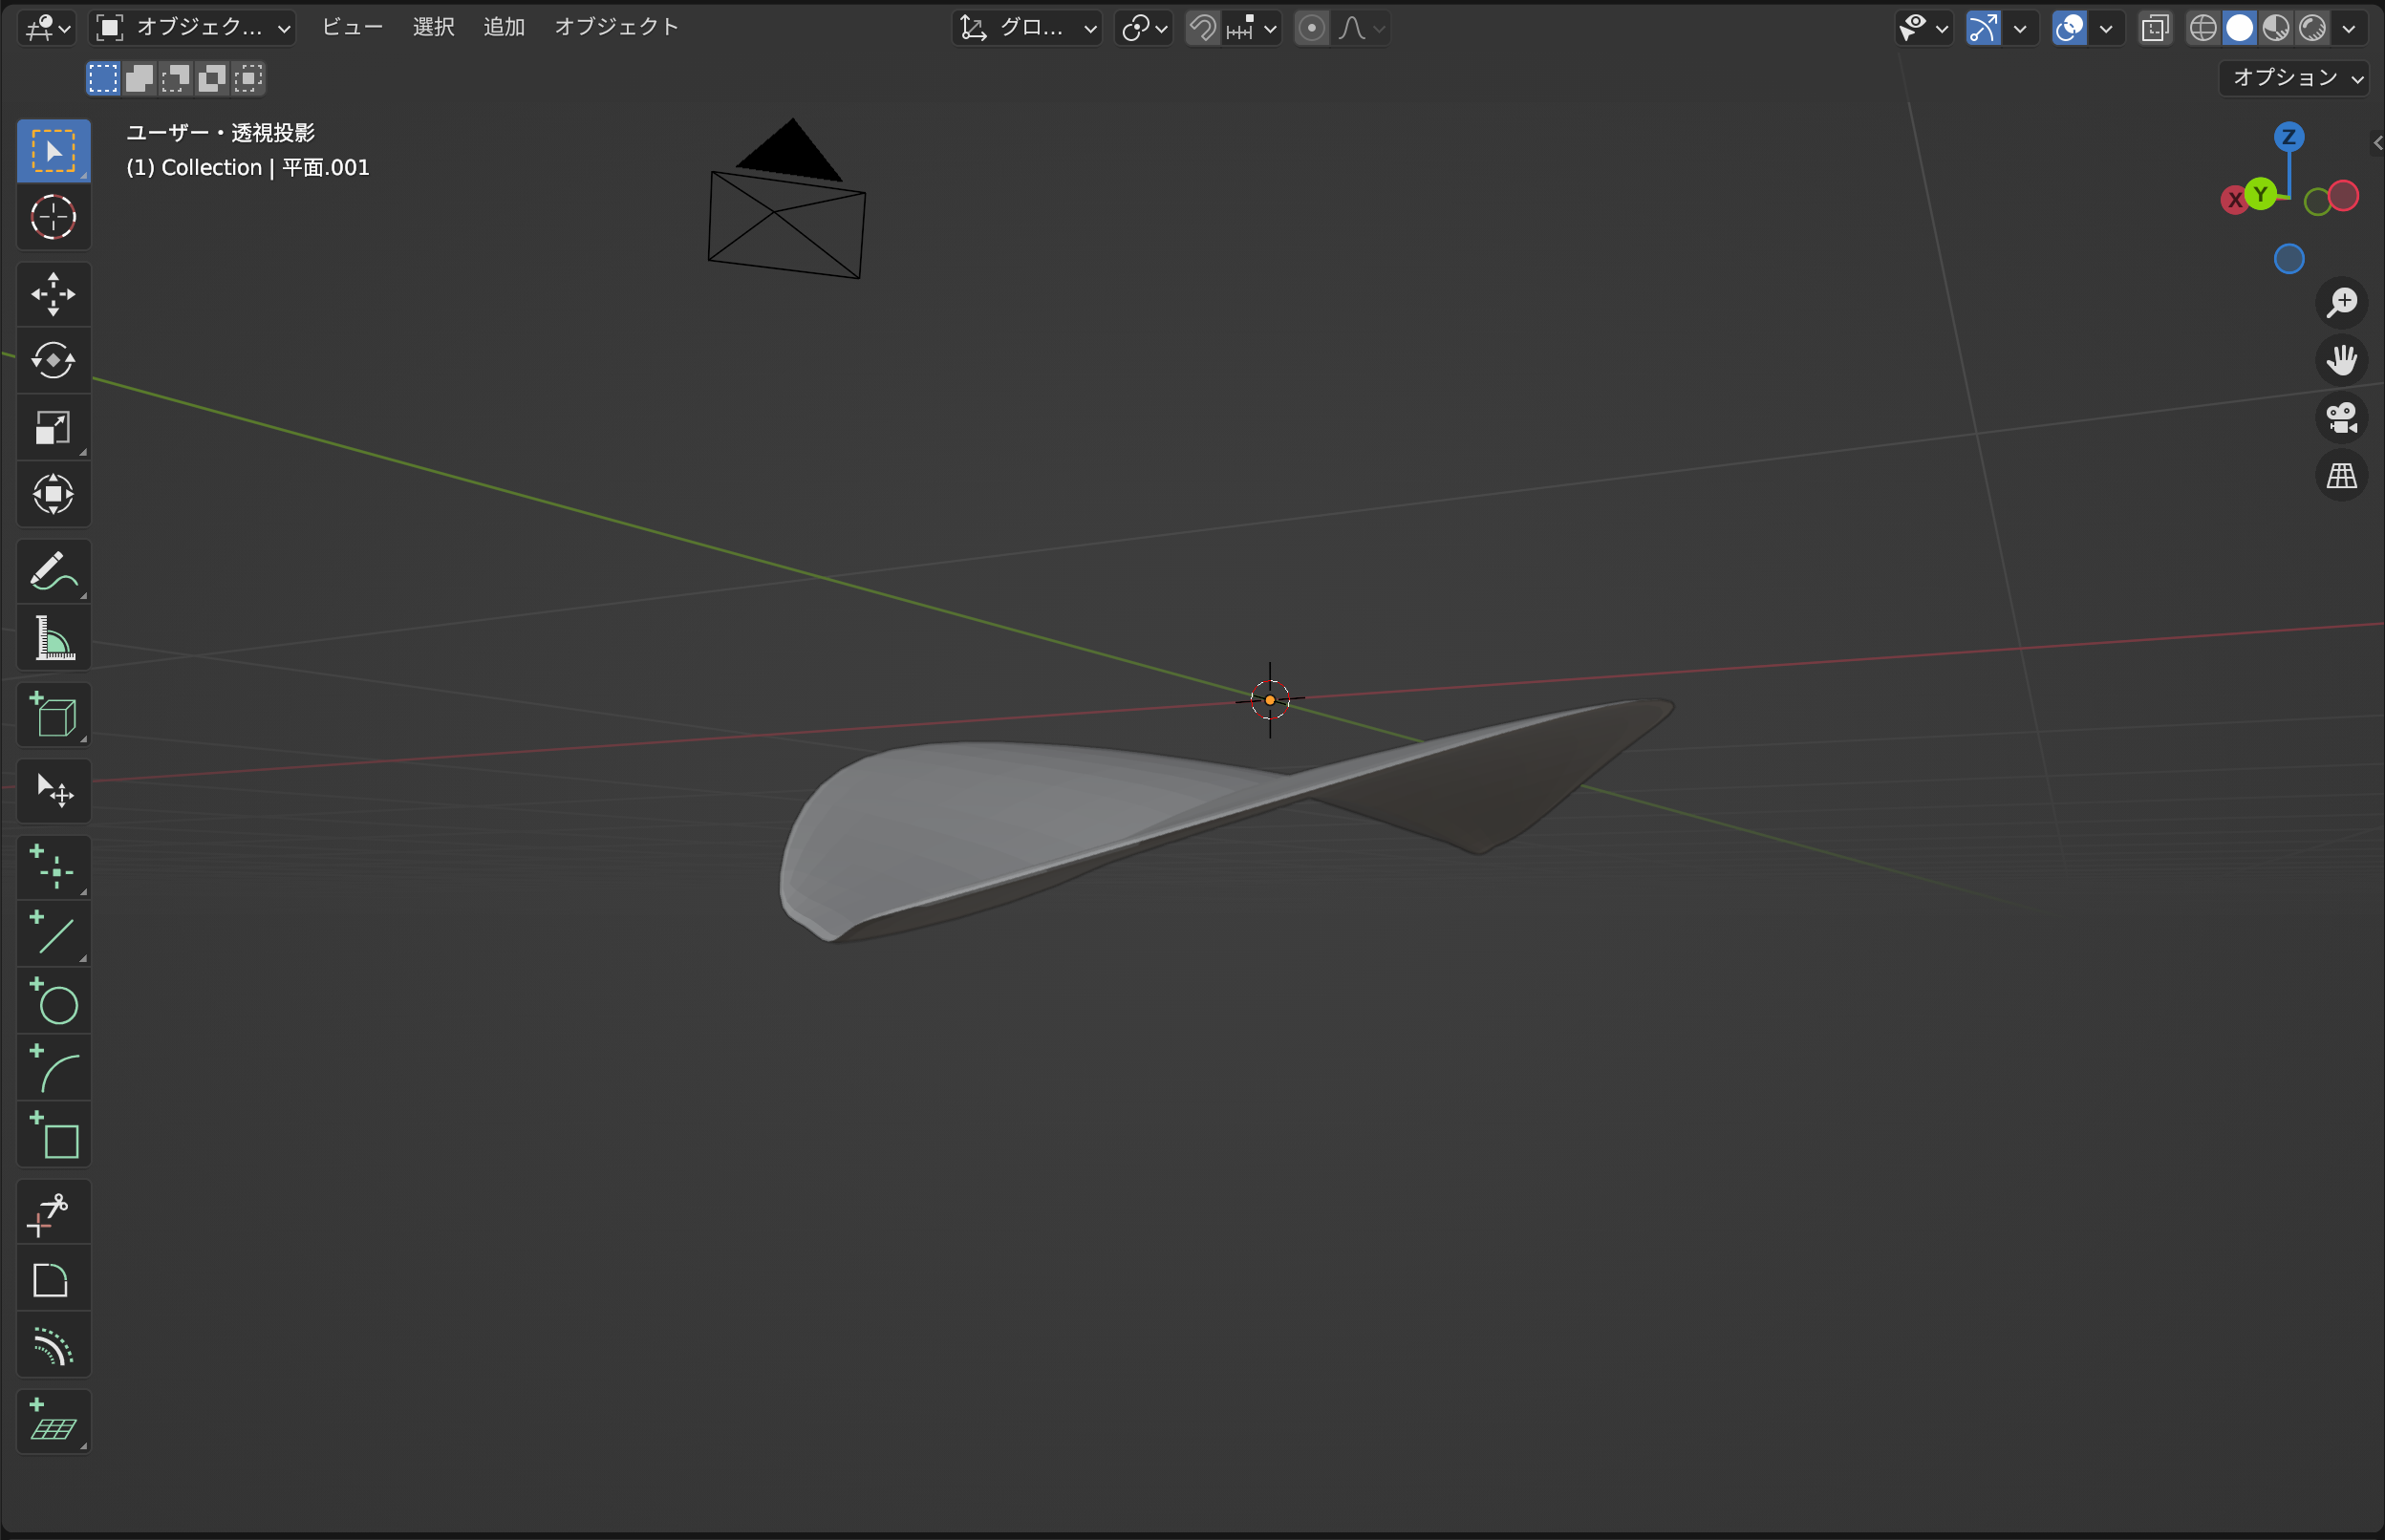The width and height of the screenshot is (2385, 1540).
Task: Toggle camera view with camera icon
Action: click(2341, 418)
